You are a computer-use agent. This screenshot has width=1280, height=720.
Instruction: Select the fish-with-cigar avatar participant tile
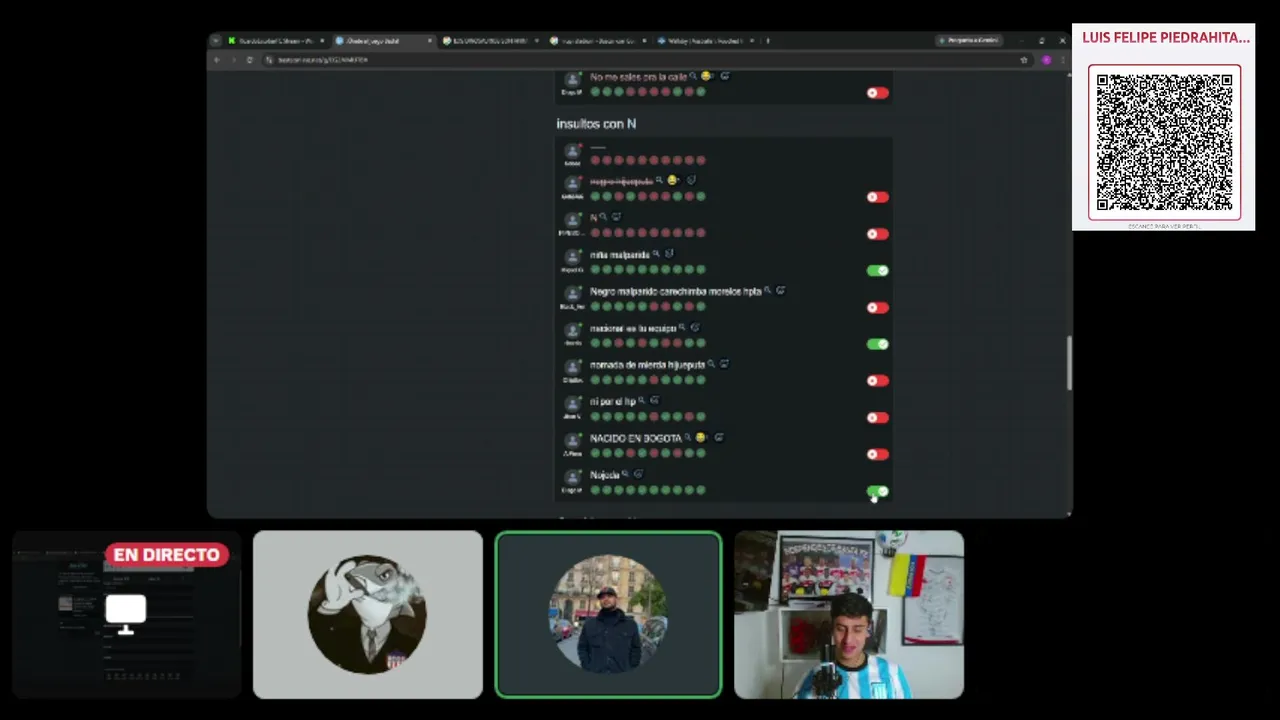pyautogui.click(x=367, y=614)
